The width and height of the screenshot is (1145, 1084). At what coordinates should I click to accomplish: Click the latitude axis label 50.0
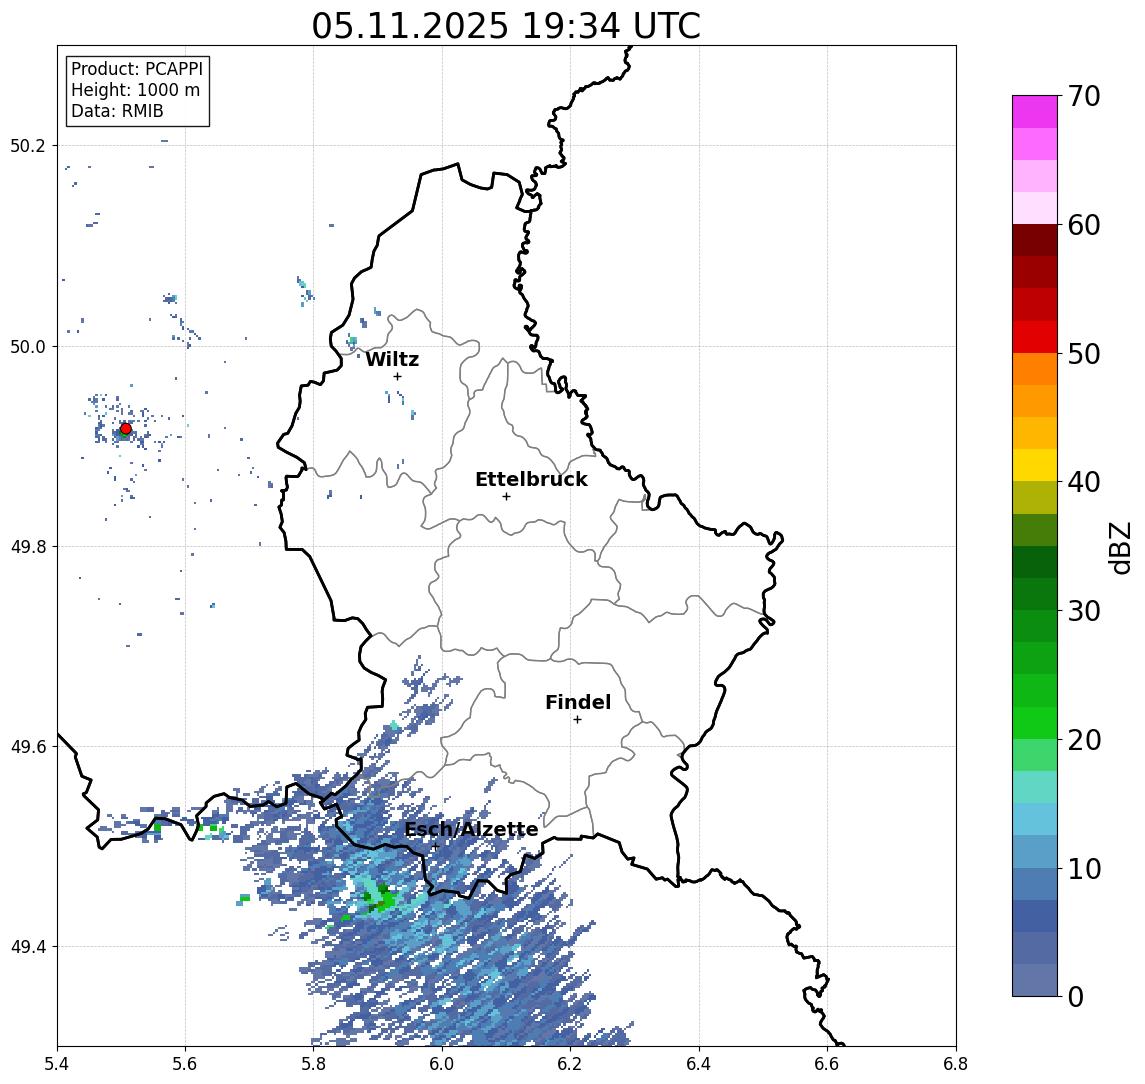[27, 346]
